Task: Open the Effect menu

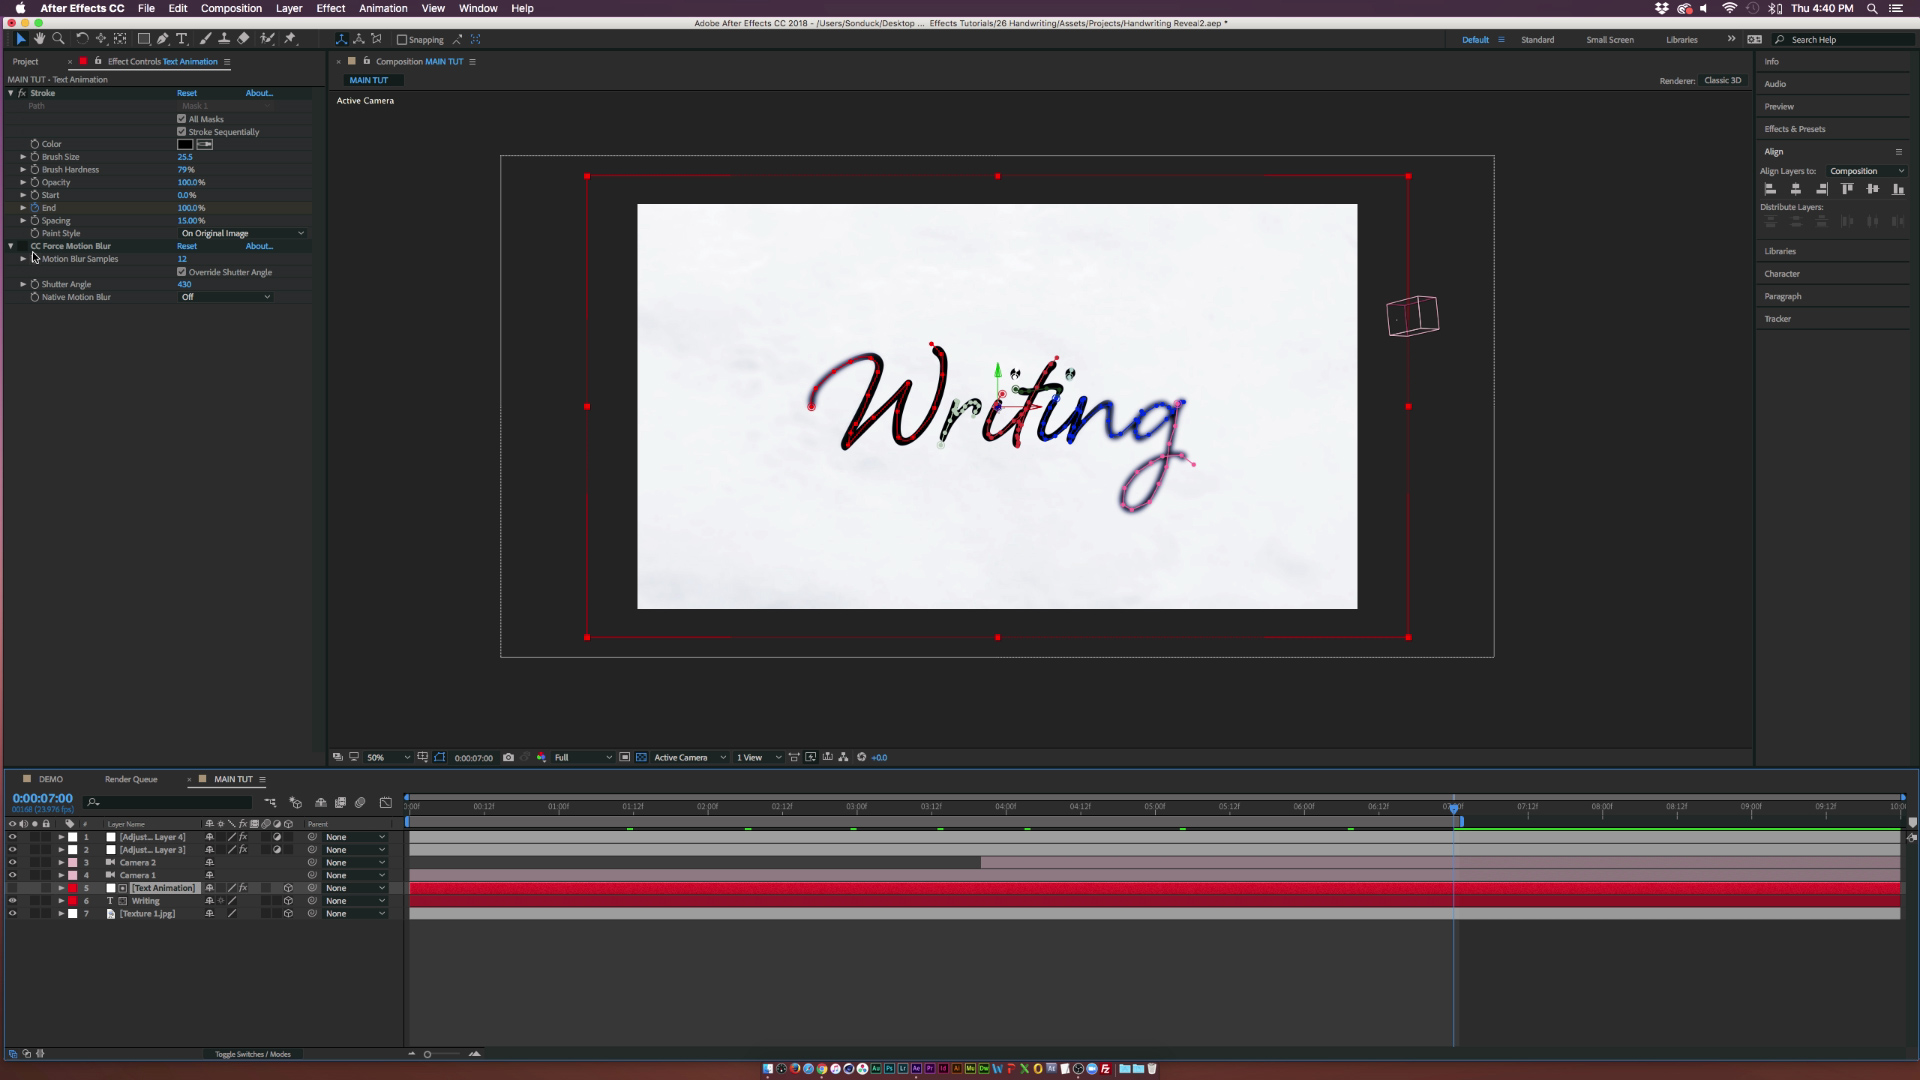Action: point(330,8)
